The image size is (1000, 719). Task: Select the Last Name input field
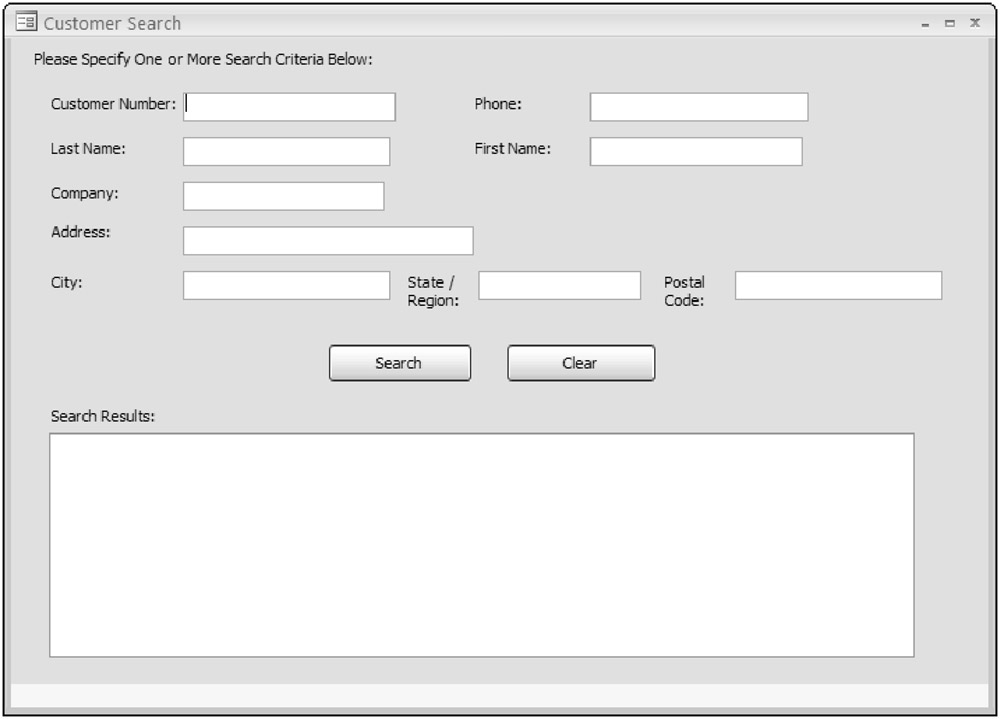(286, 152)
